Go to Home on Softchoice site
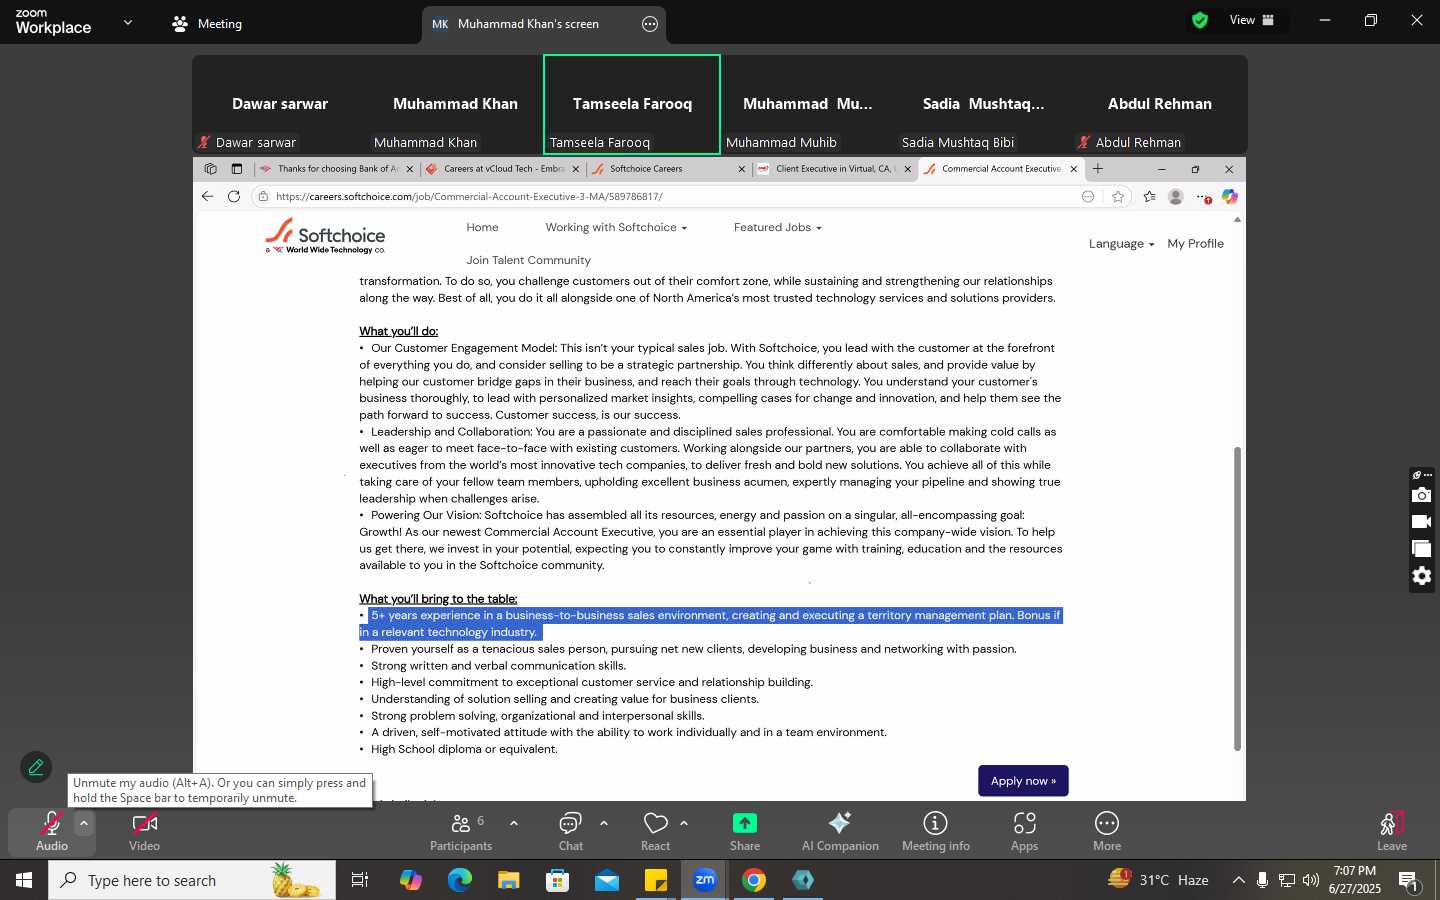 tap(482, 228)
